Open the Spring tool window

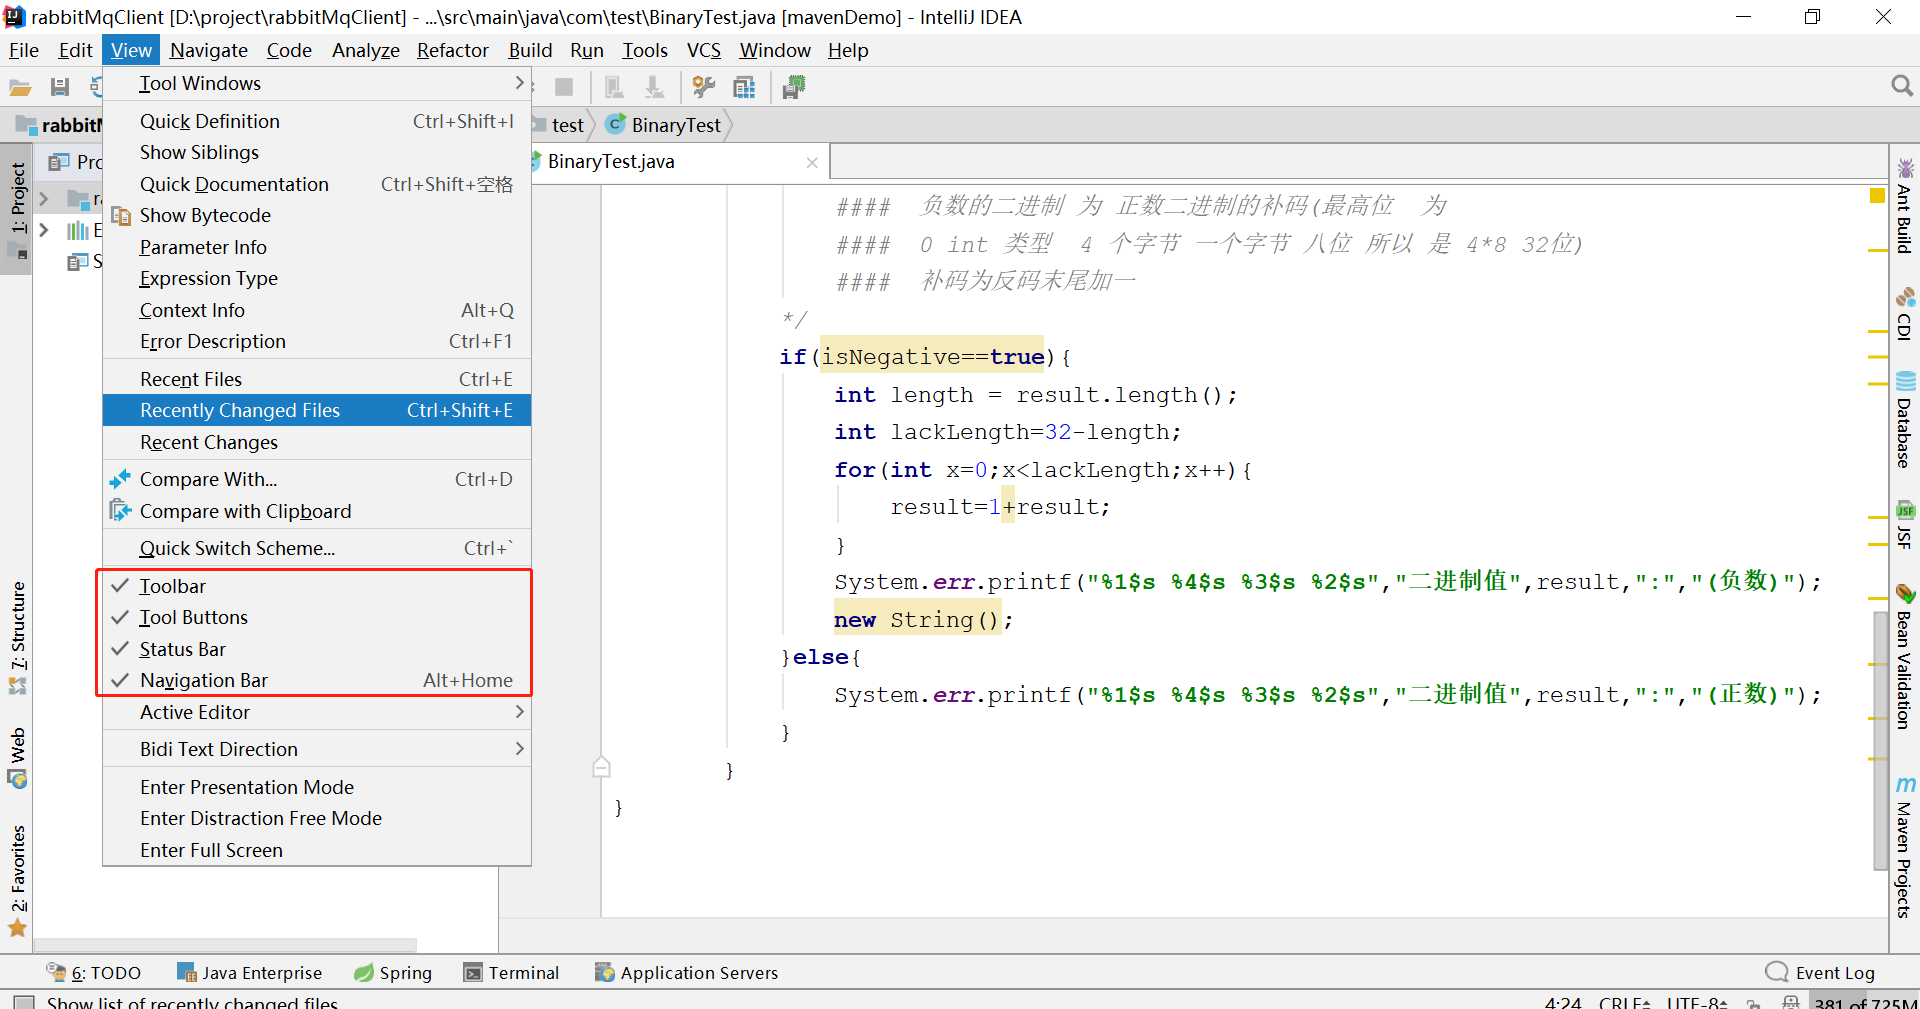pyautogui.click(x=393, y=973)
